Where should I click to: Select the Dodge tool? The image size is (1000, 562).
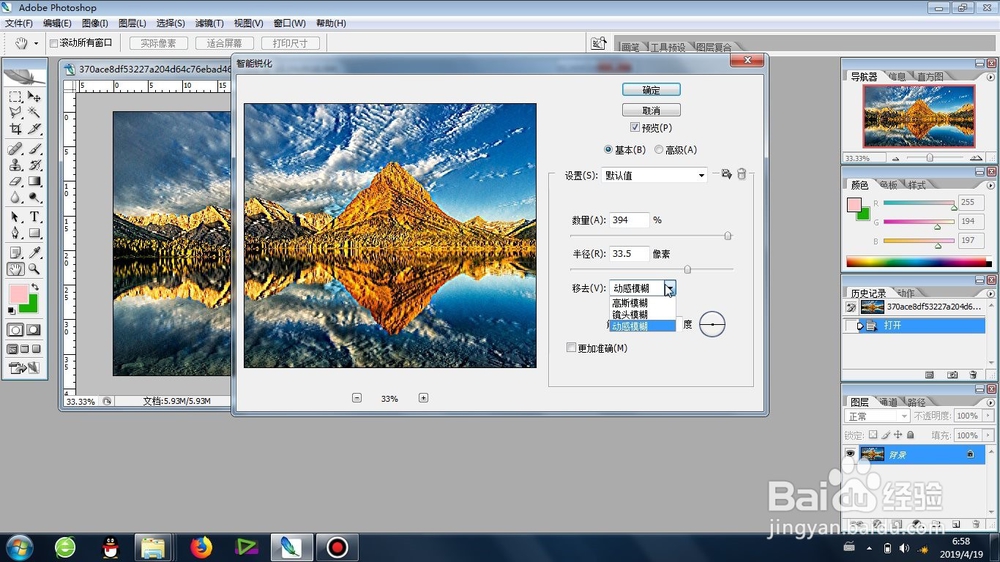pos(34,198)
